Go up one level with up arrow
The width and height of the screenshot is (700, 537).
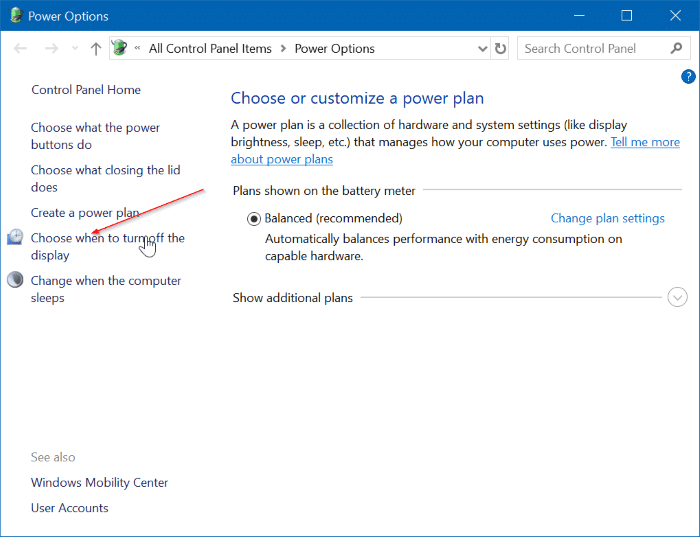[x=96, y=48]
